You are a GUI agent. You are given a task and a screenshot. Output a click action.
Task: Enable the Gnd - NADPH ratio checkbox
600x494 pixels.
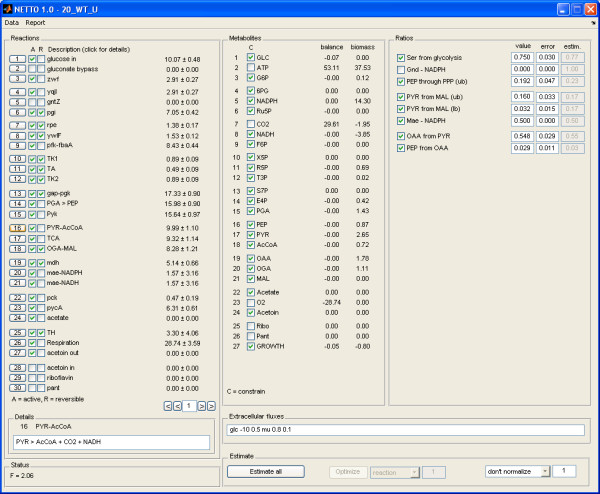pyautogui.click(x=401, y=68)
